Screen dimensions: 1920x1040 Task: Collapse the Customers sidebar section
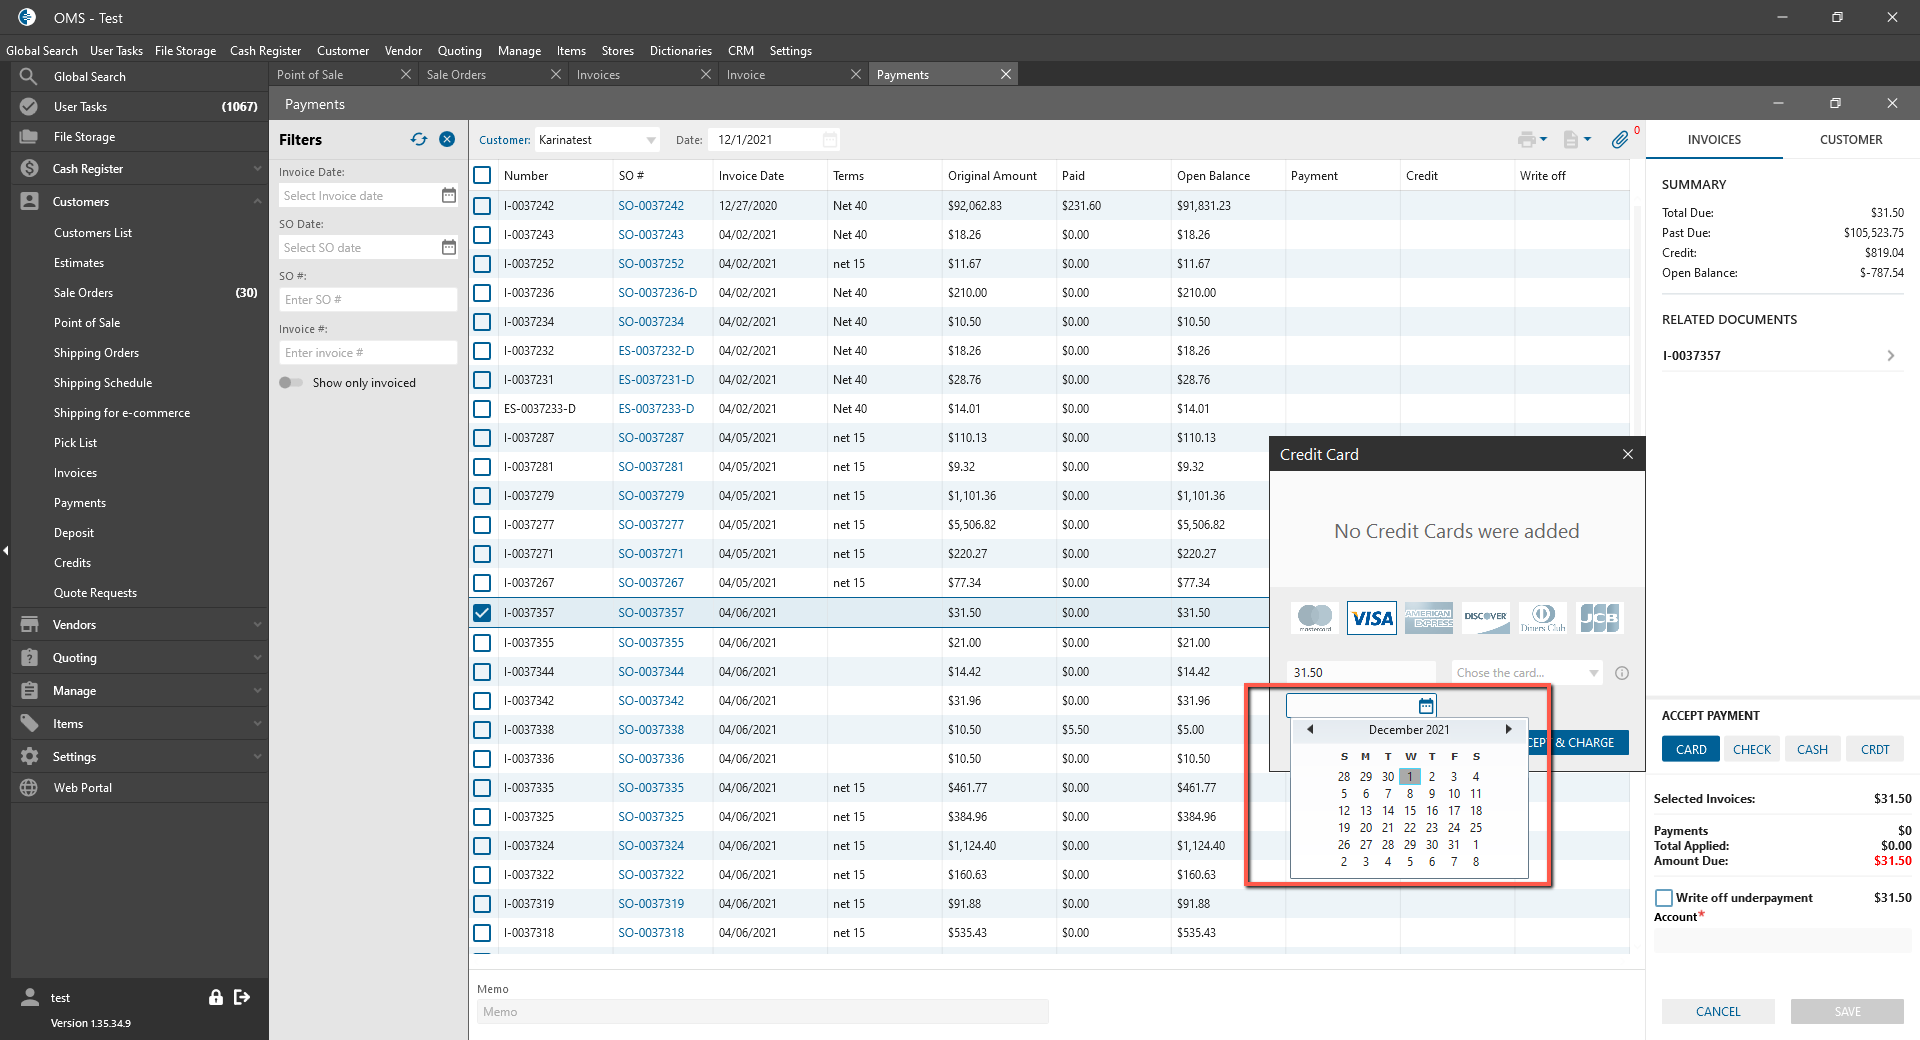click(257, 201)
